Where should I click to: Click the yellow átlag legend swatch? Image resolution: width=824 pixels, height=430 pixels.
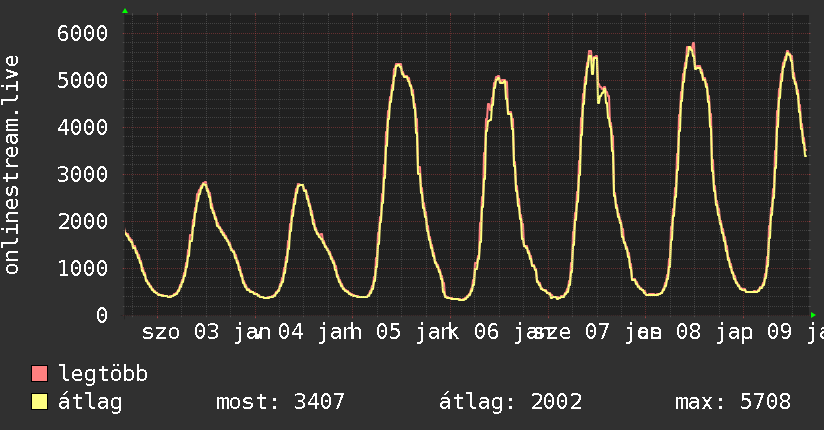click(x=39, y=401)
